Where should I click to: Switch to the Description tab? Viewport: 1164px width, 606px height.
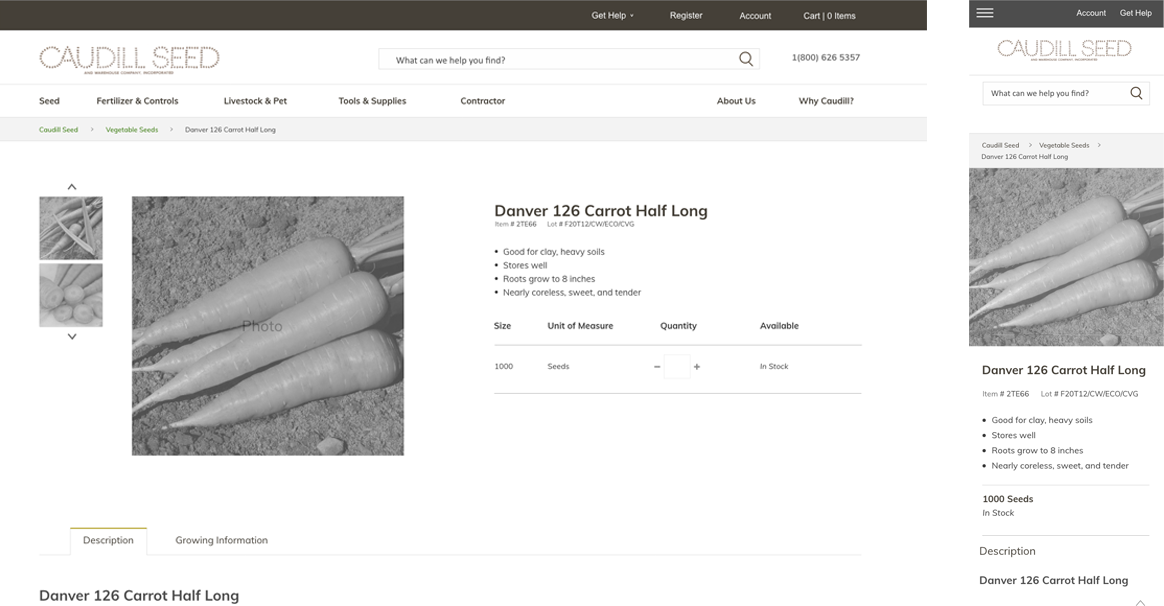pos(108,541)
